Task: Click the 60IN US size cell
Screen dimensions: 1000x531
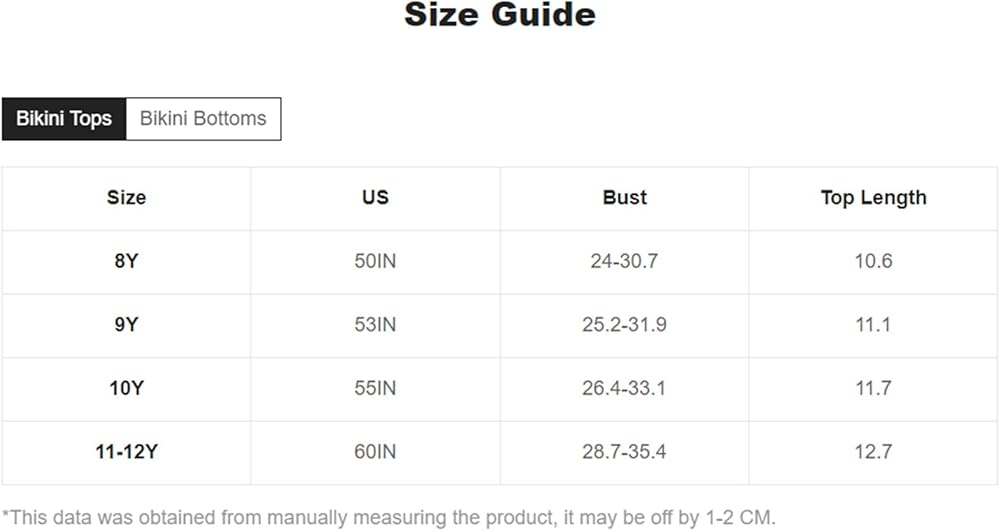Action: (375, 452)
